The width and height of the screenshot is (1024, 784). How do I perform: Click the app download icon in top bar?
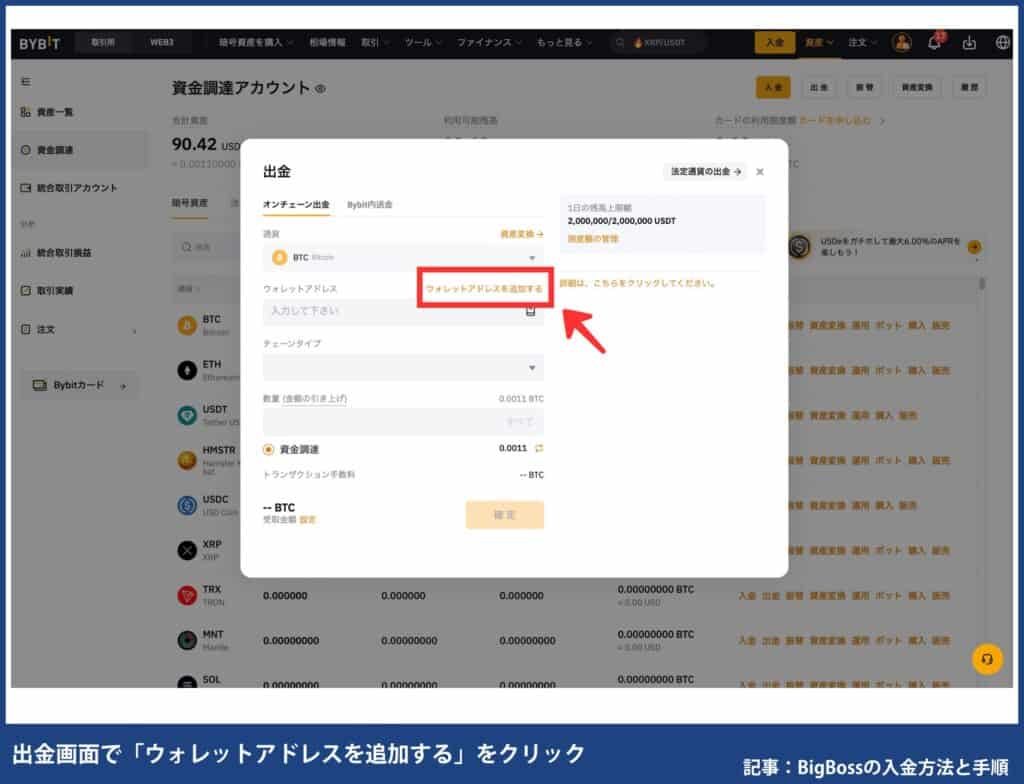pyautogui.click(x=970, y=43)
